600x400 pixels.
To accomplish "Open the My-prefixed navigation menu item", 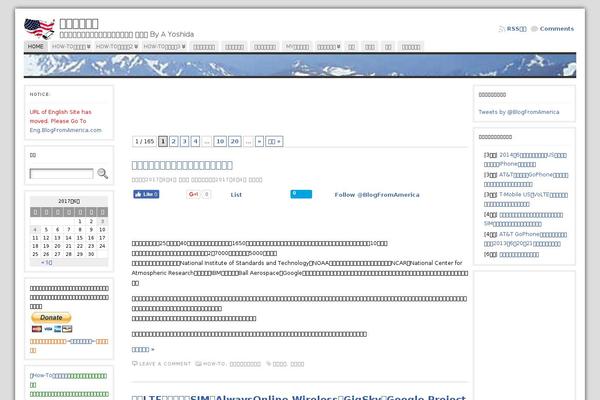I will pos(297,47).
